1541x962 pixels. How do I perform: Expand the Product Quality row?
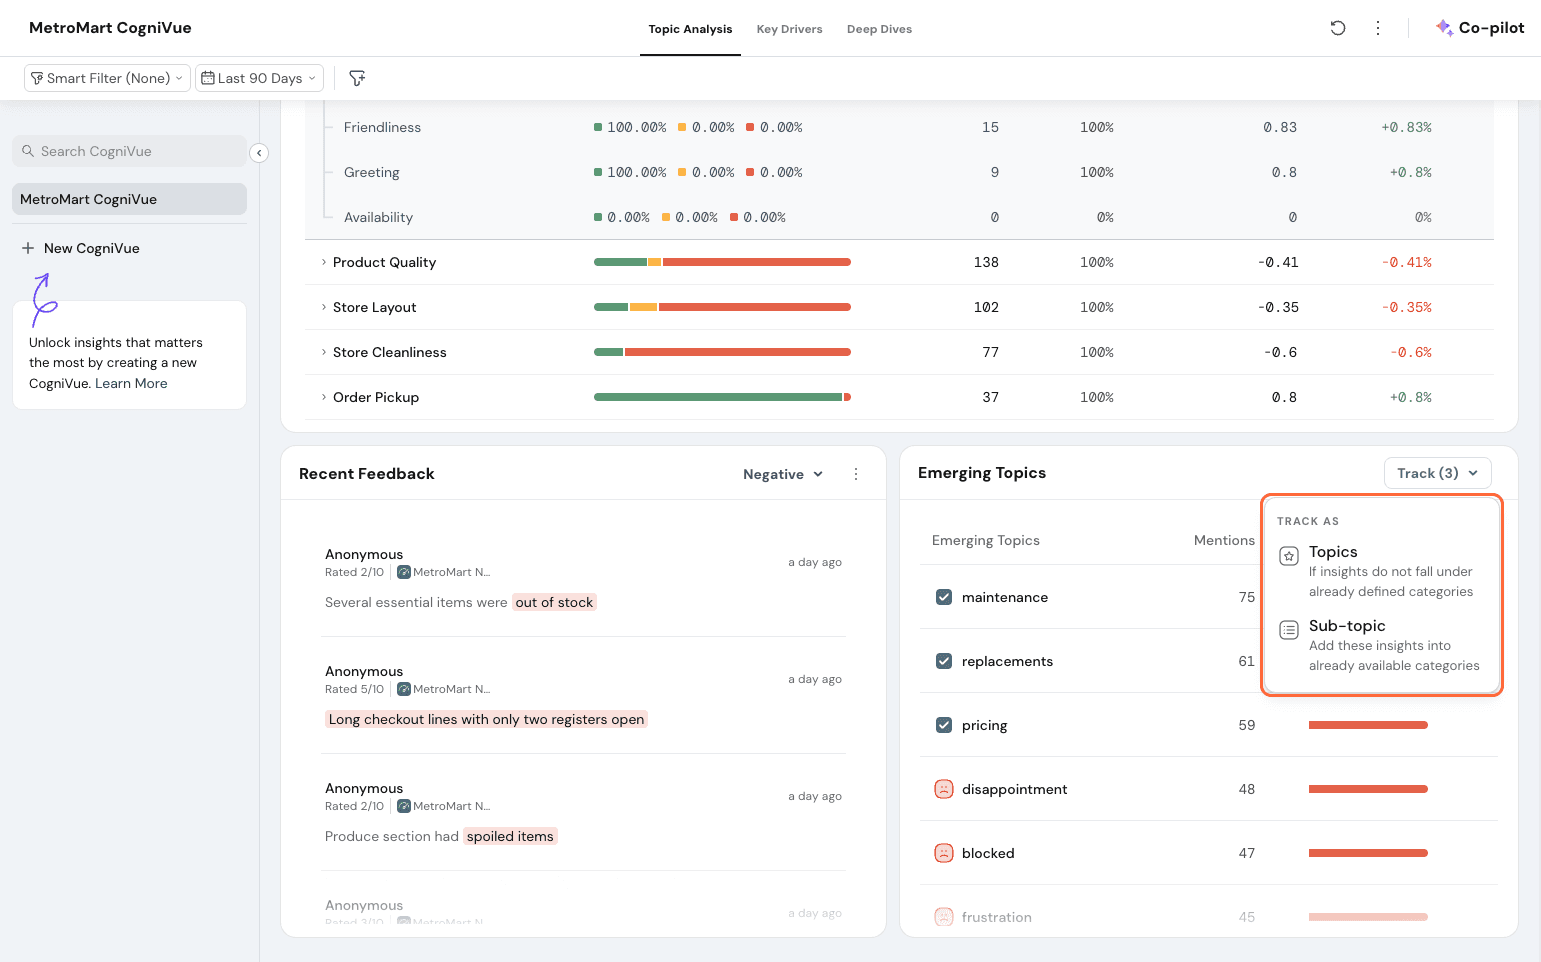point(324,262)
